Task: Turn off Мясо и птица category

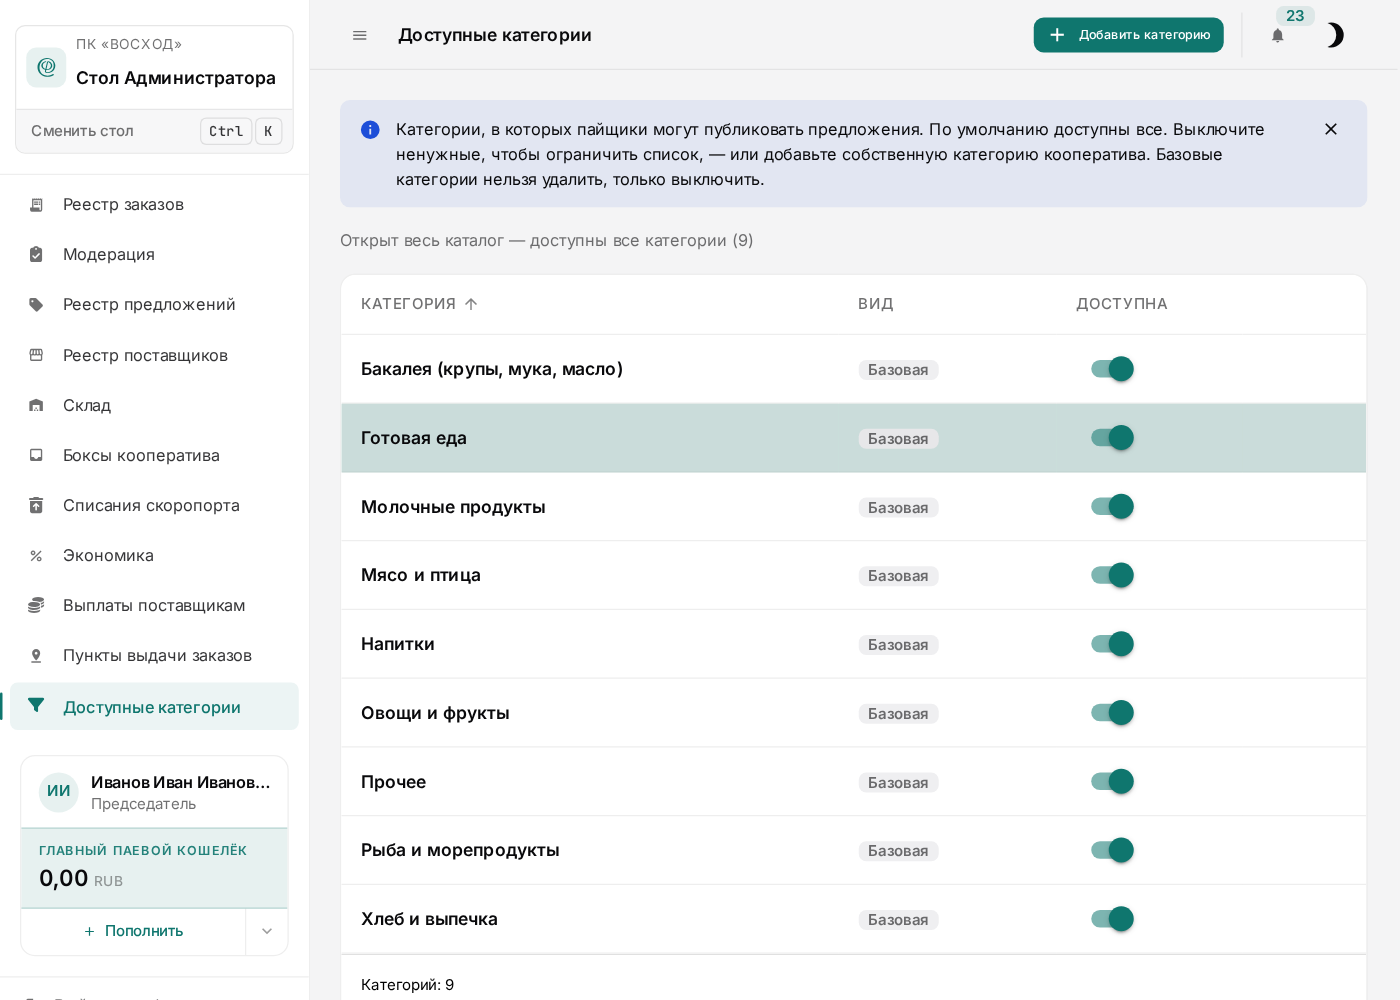Action: click(x=1112, y=575)
